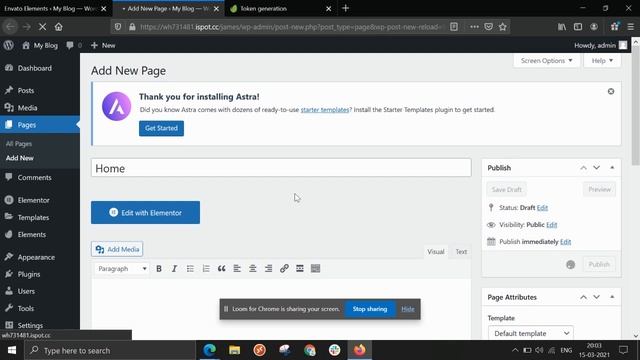The width and height of the screenshot is (640, 360).
Task: Collapse the Publish panel
Action: [x=612, y=168]
